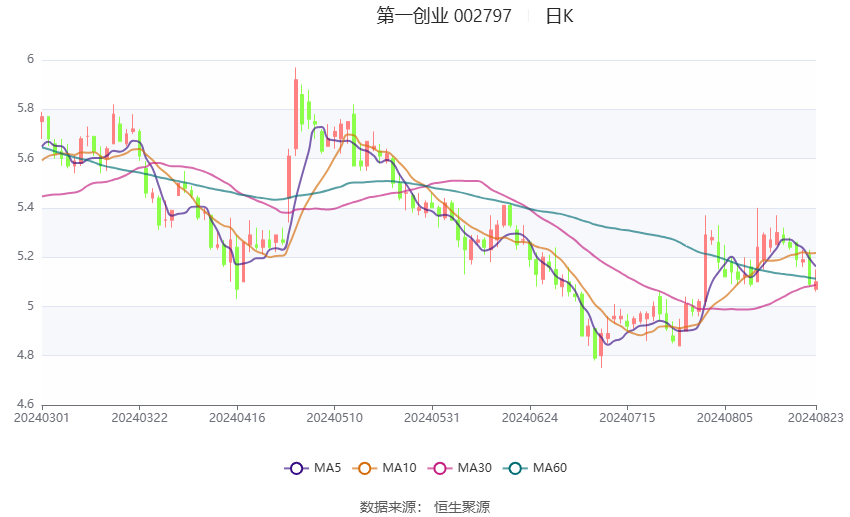850x517 pixels.
Task: Click the x-axis date label 20240805
Action: pyautogui.click(x=725, y=418)
